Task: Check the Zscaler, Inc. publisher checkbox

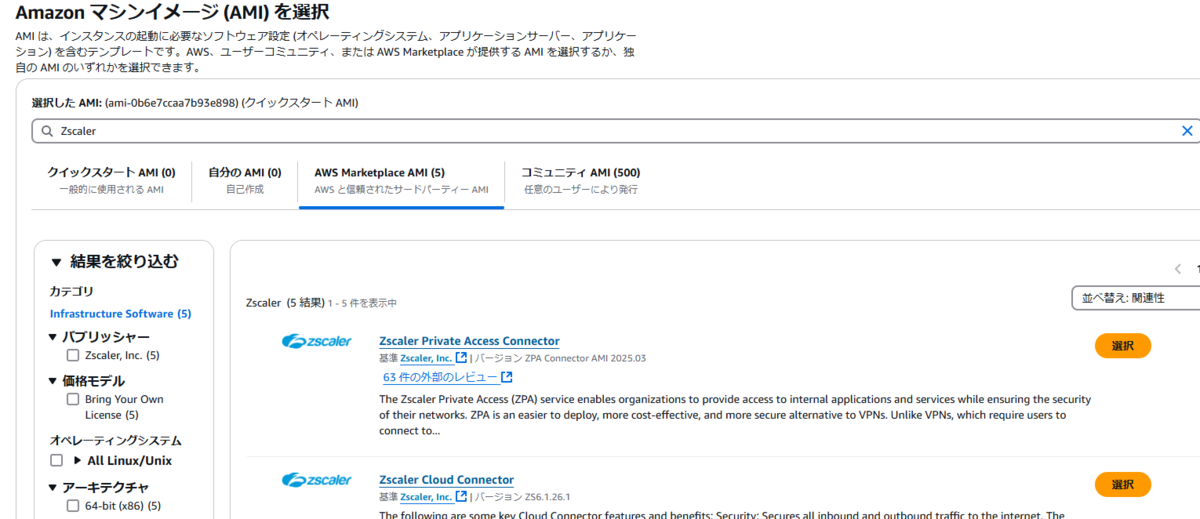Action: 72,355
